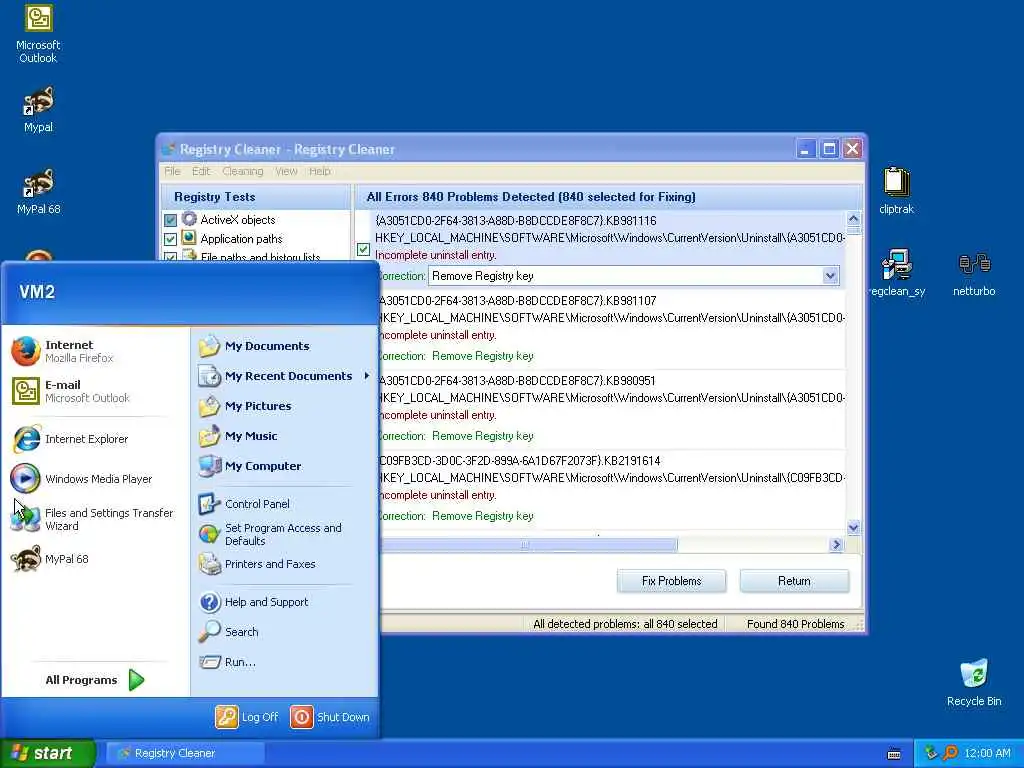Expand My Recent Documents submenu
Image resolution: width=1024 pixels, height=768 pixels.
tap(284, 376)
